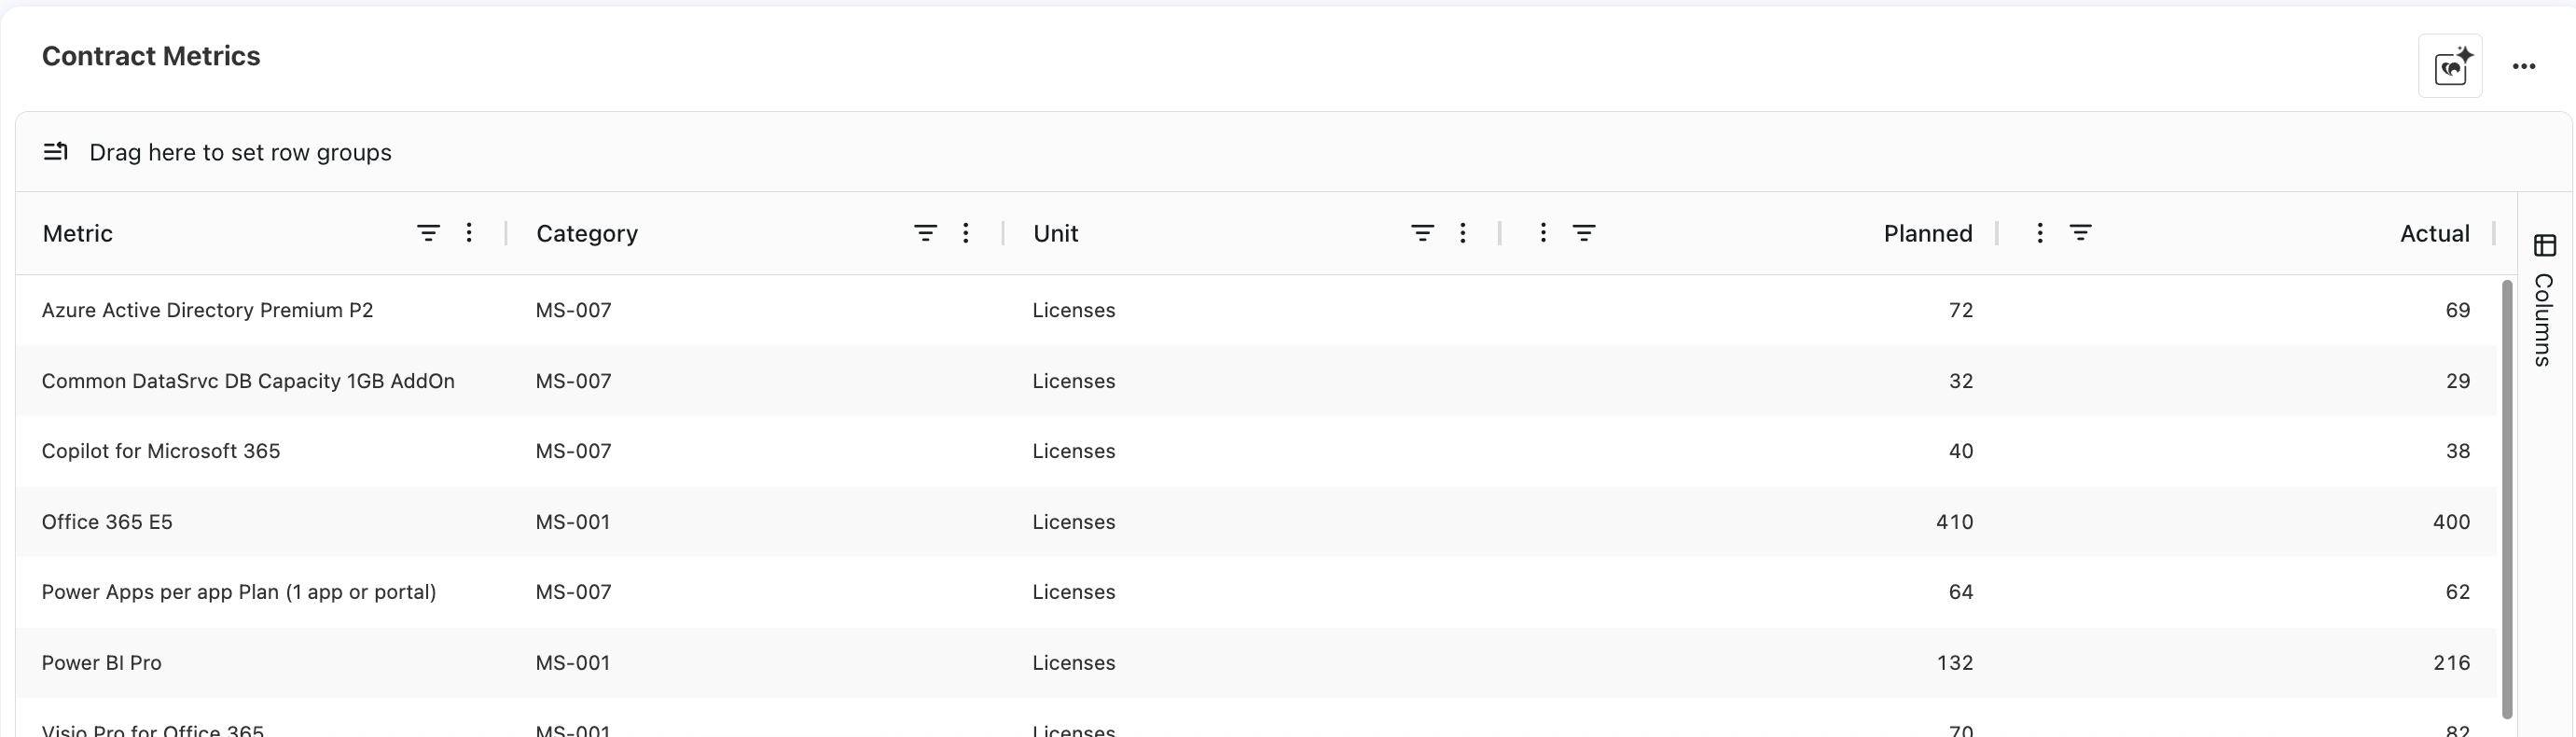Click planned value 32 for Common DataSrvc
The height and width of the screenshot is (737, 2576).
[x=1961, y=381]
